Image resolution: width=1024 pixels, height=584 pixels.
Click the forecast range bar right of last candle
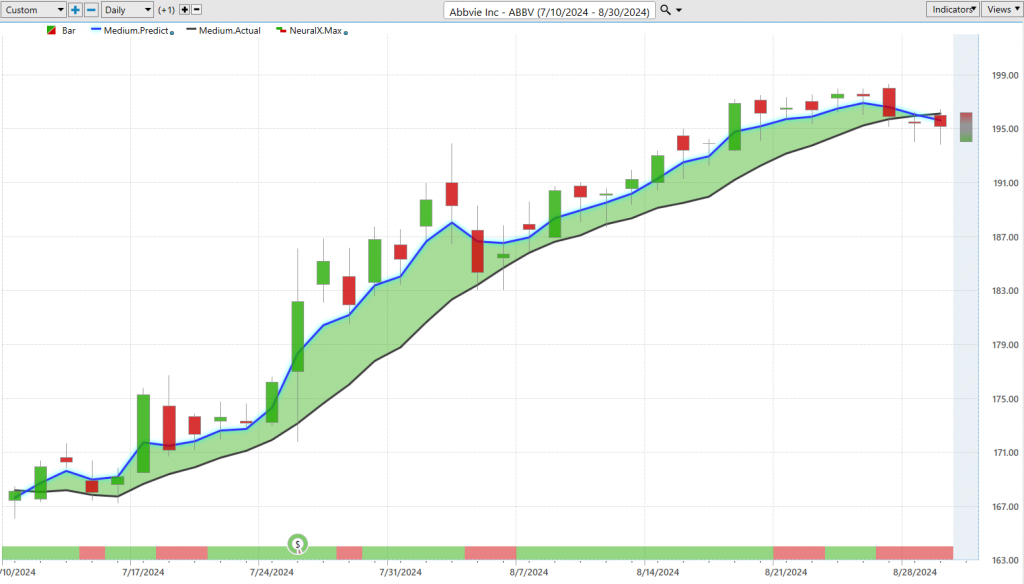pos(966,127)
